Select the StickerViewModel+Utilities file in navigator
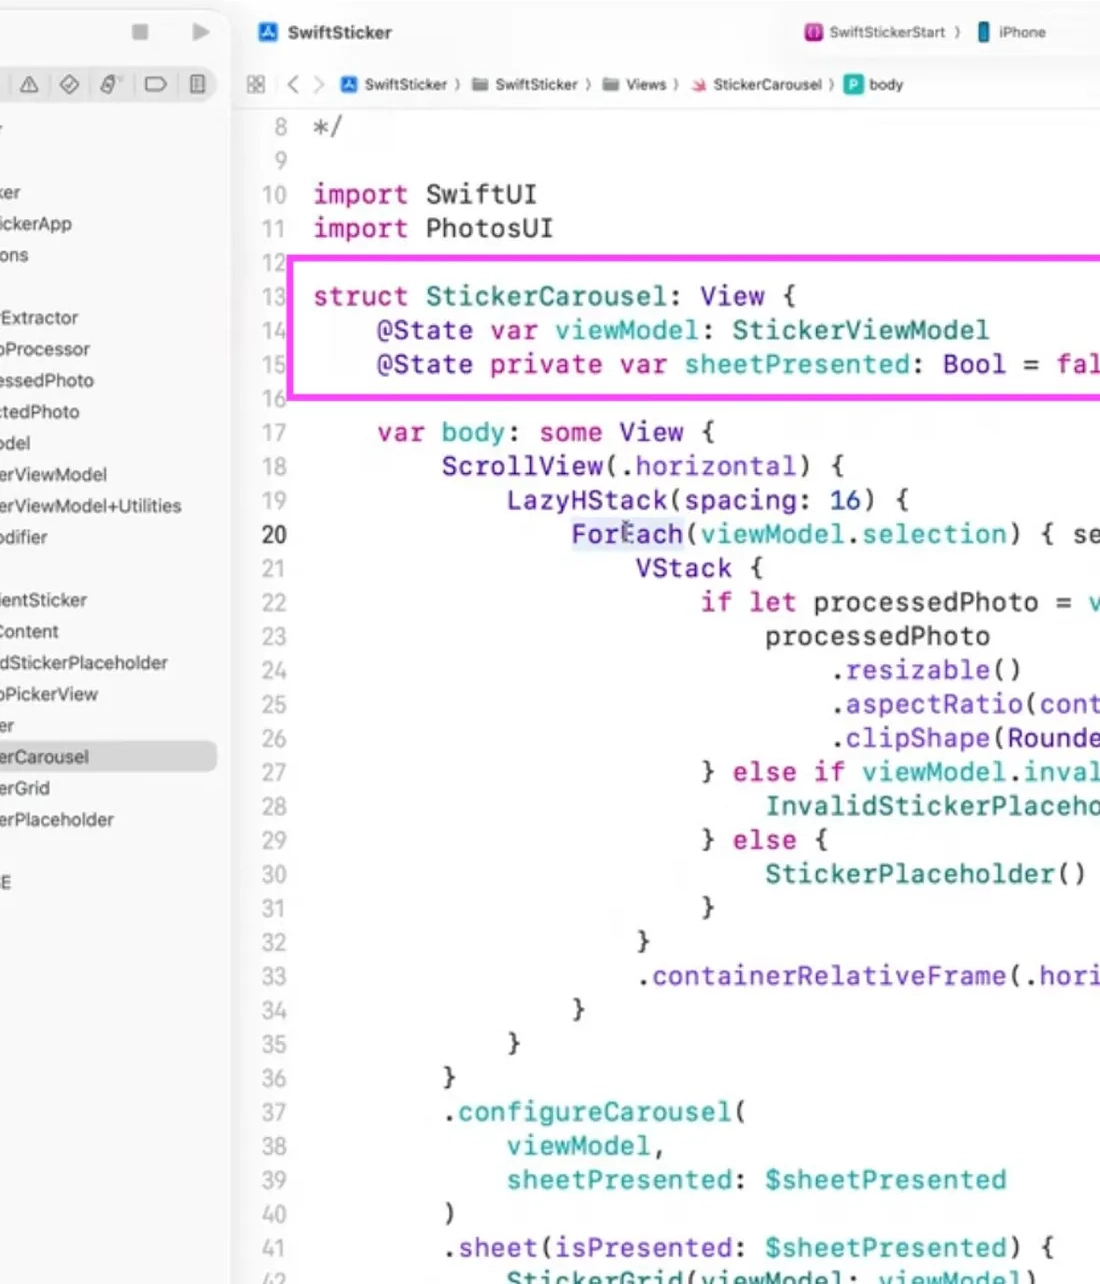 (91, 506)
